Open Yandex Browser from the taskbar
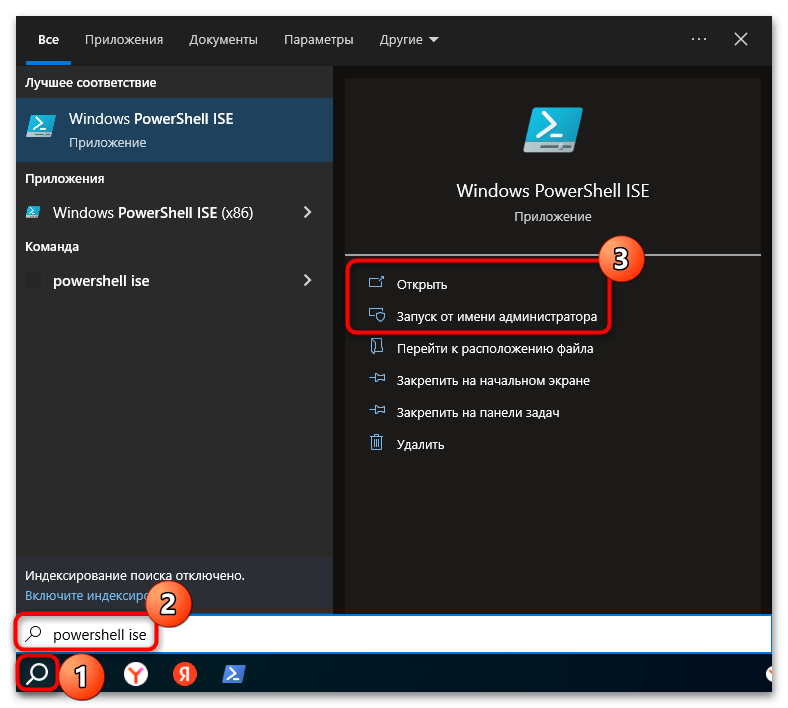This screenshot has width=788, height=708. coord(136,674)
